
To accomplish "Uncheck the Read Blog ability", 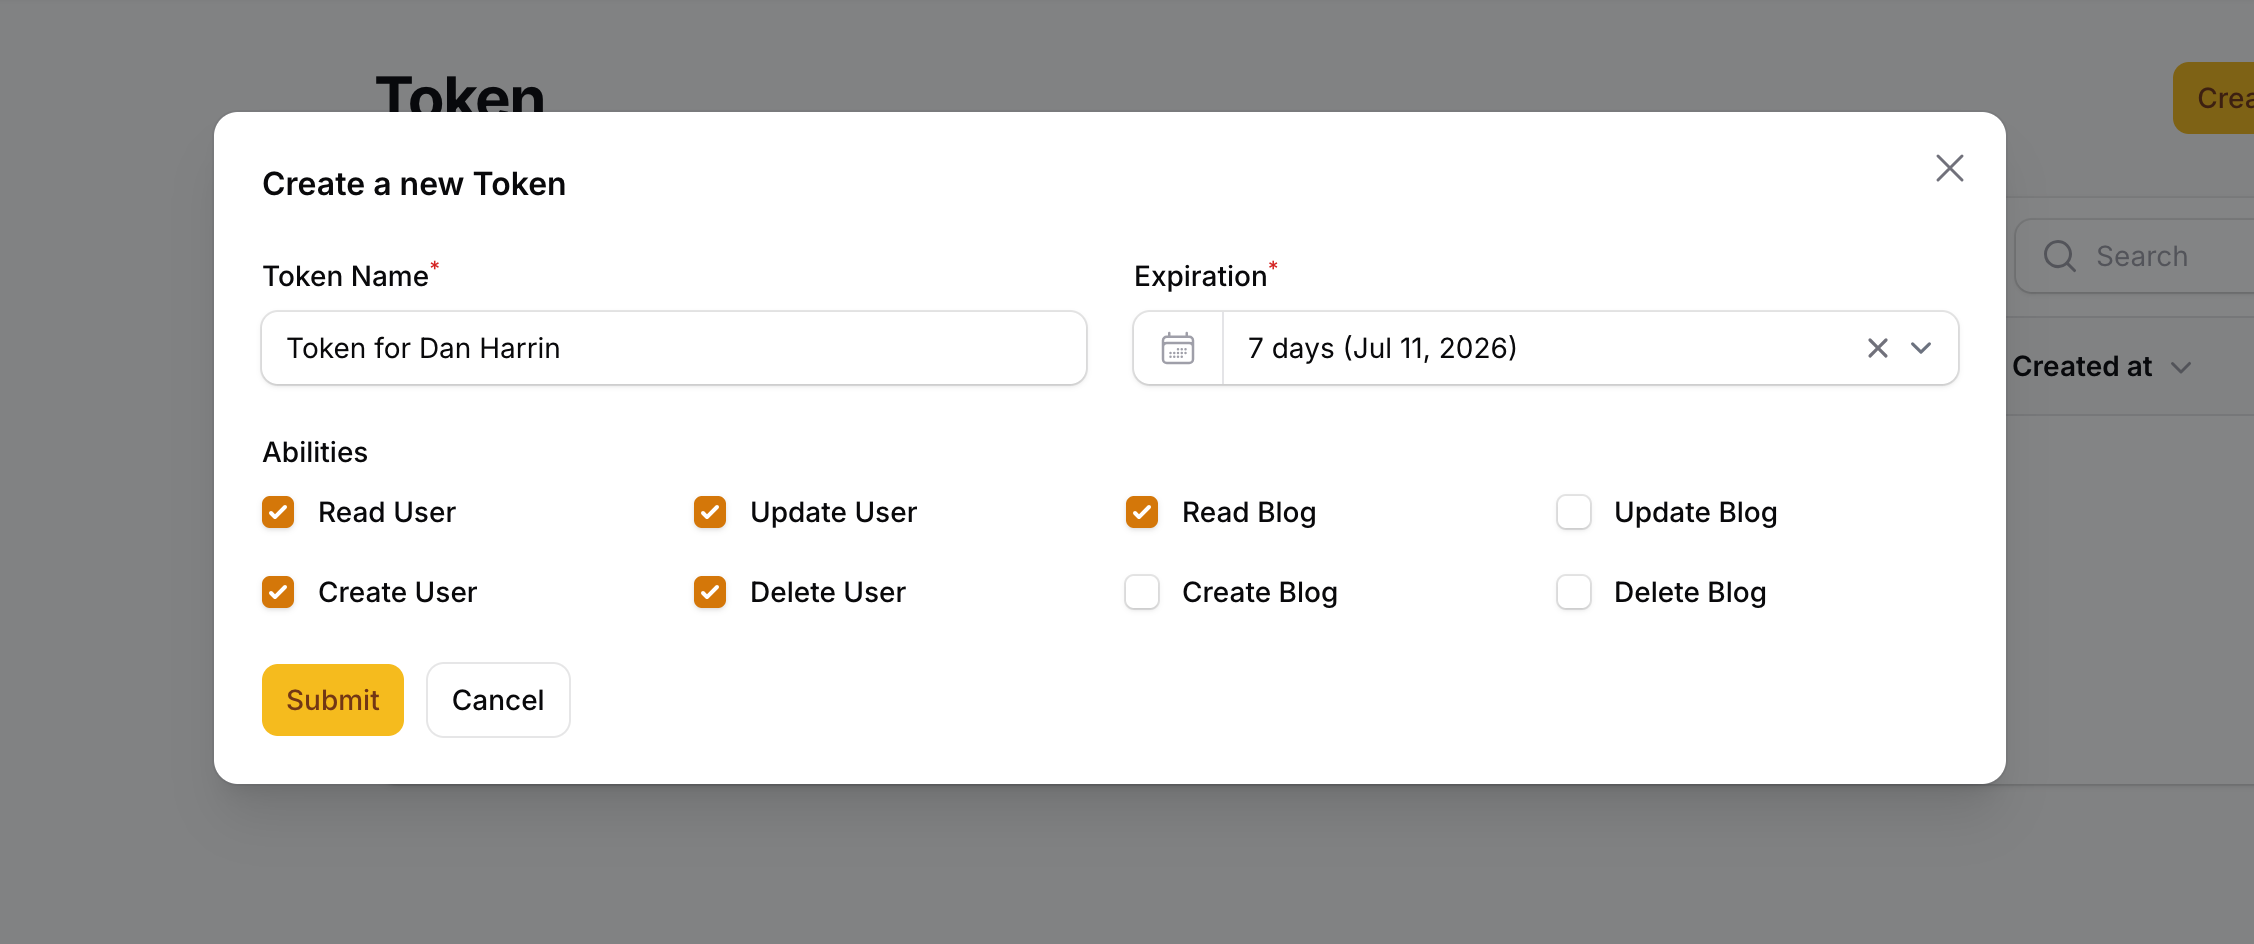I will [1142, 512].
